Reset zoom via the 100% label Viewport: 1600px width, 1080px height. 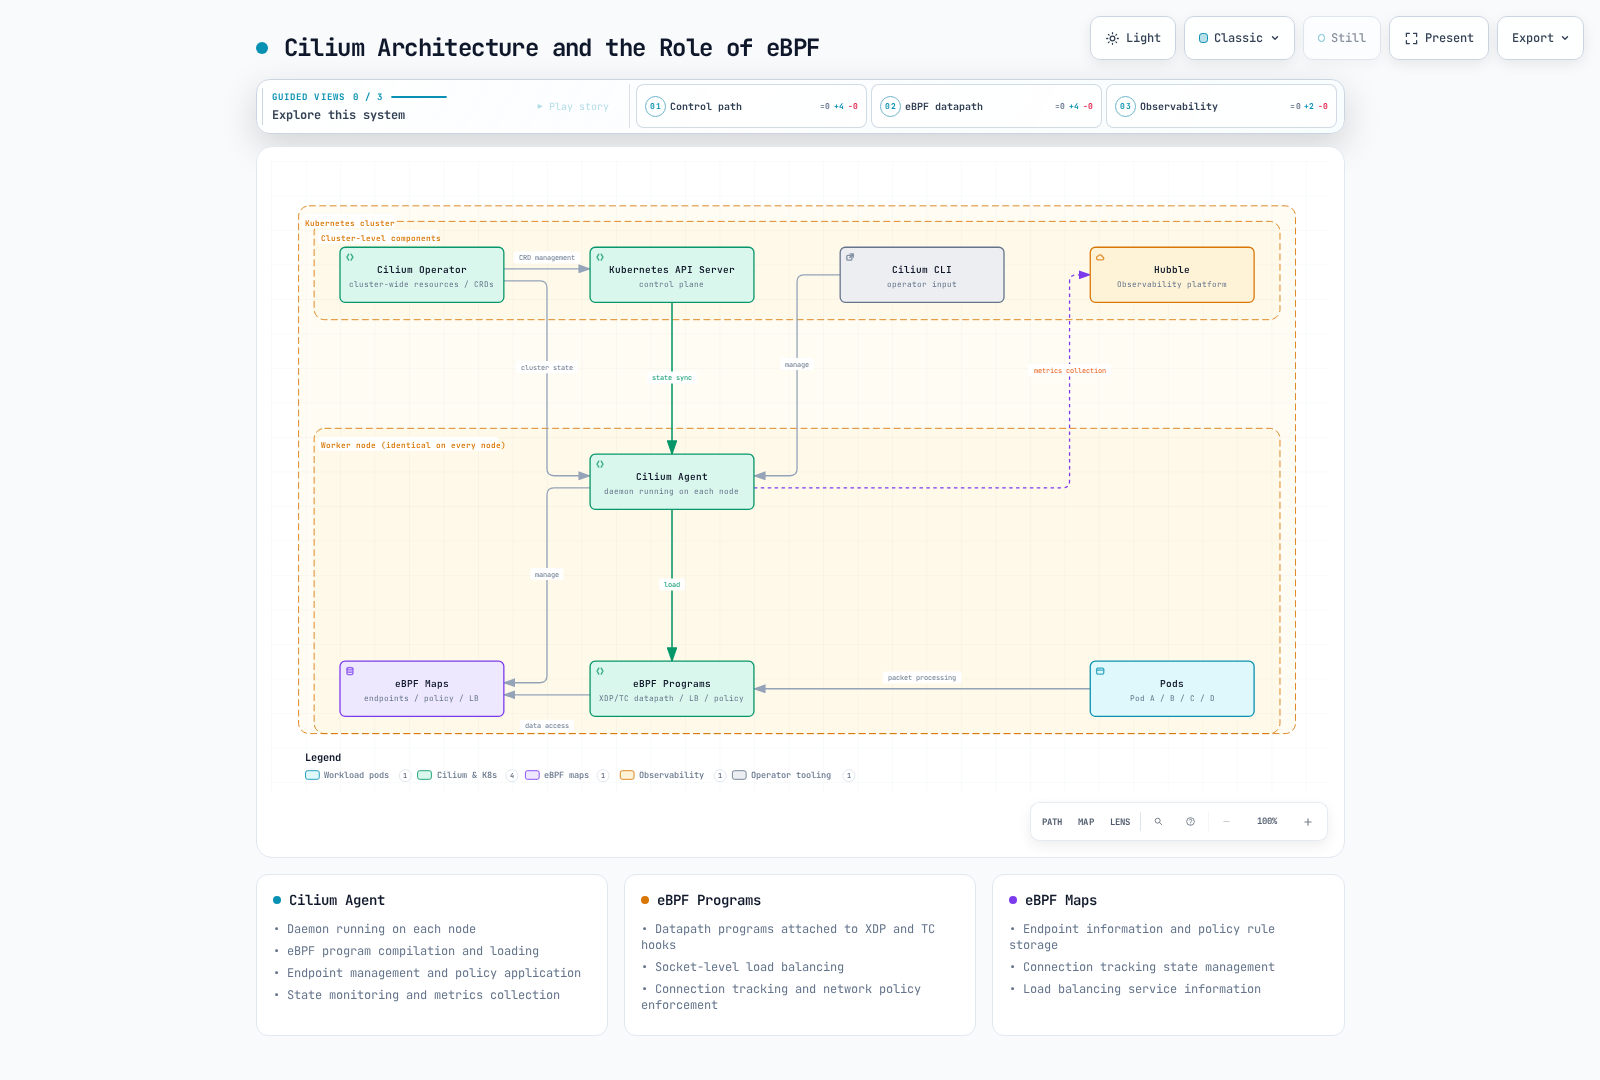tap(1267, 822)
